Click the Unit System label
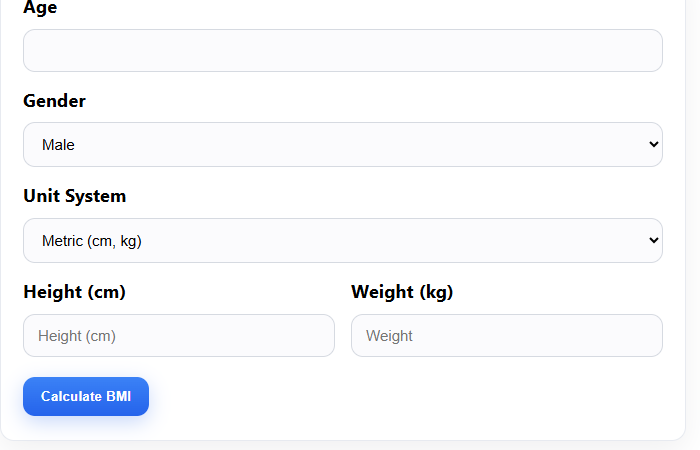 pyautogui.click(x=74, y=196)
